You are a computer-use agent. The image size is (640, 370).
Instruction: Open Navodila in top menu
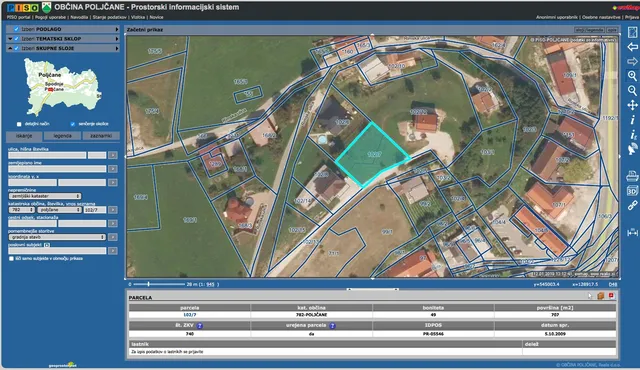[x=79, y=17]
